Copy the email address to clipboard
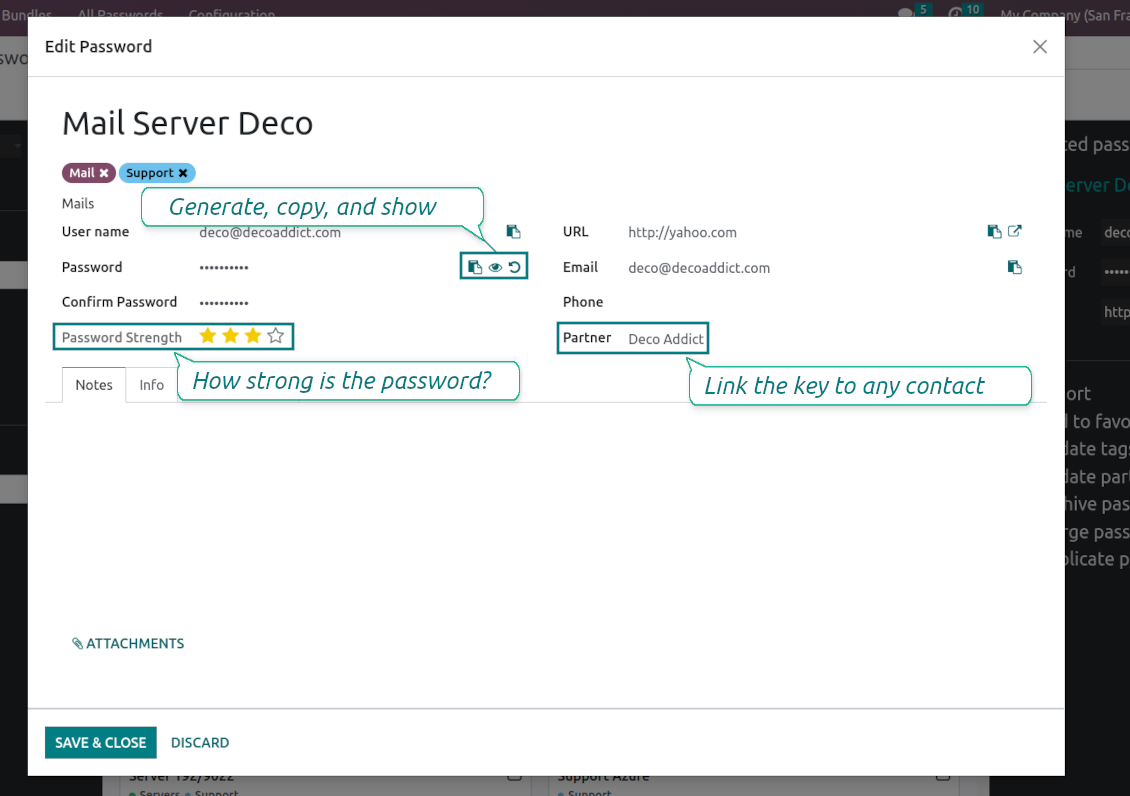The width and height of the screenshot is (1130, 796). 1014,267
